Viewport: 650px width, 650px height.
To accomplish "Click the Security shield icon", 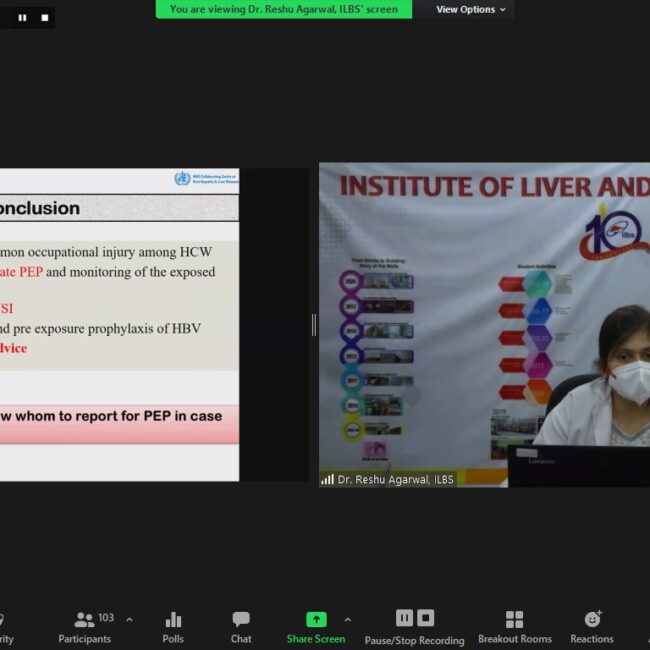I will pyautogui.click(x=3, y=620).
